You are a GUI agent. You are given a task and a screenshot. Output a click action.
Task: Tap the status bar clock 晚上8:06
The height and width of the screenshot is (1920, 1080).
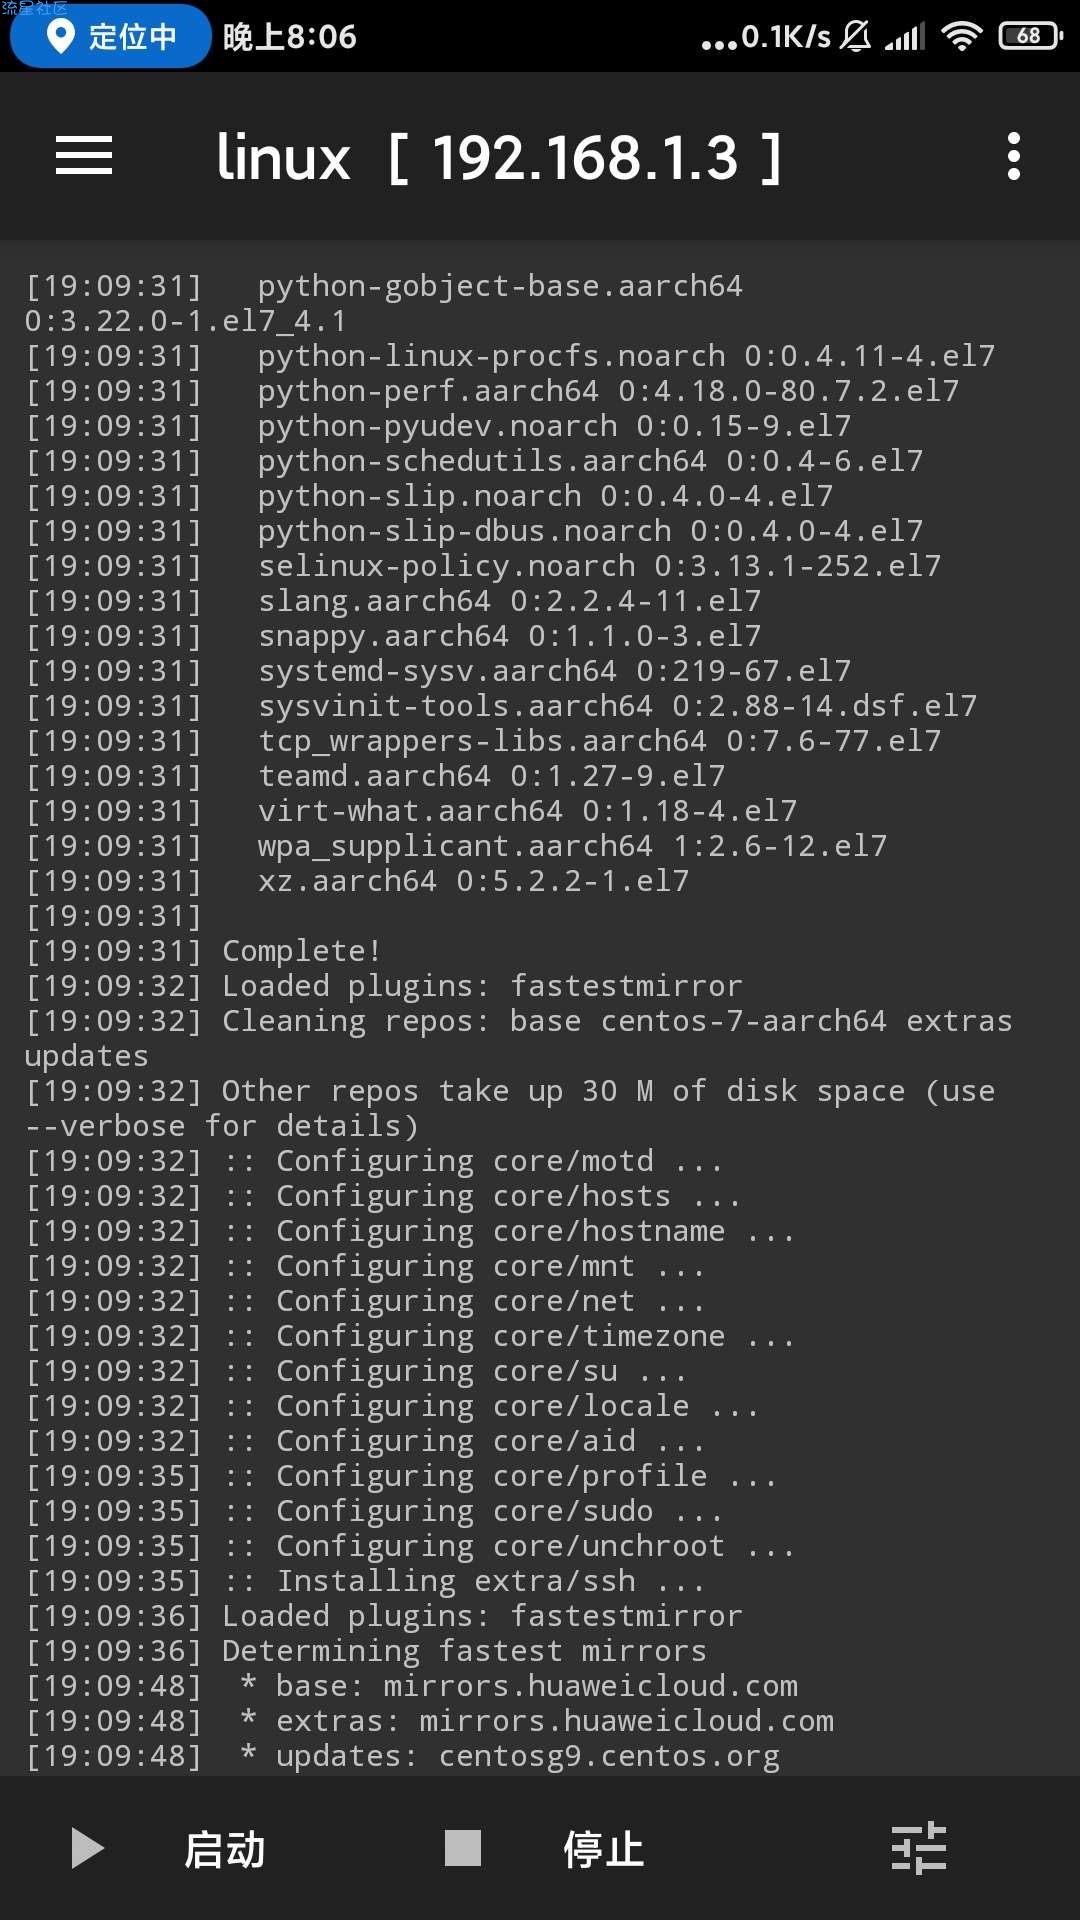tap(290, 37)
